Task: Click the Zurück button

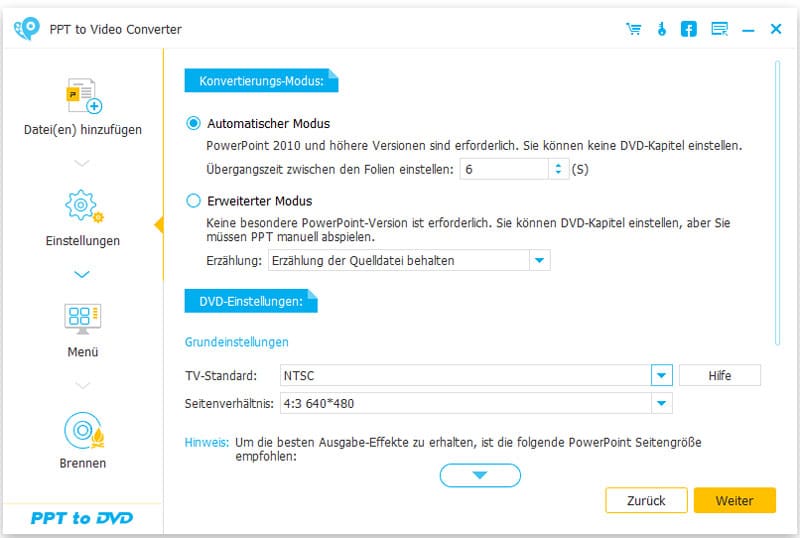Action: [646, 500]
